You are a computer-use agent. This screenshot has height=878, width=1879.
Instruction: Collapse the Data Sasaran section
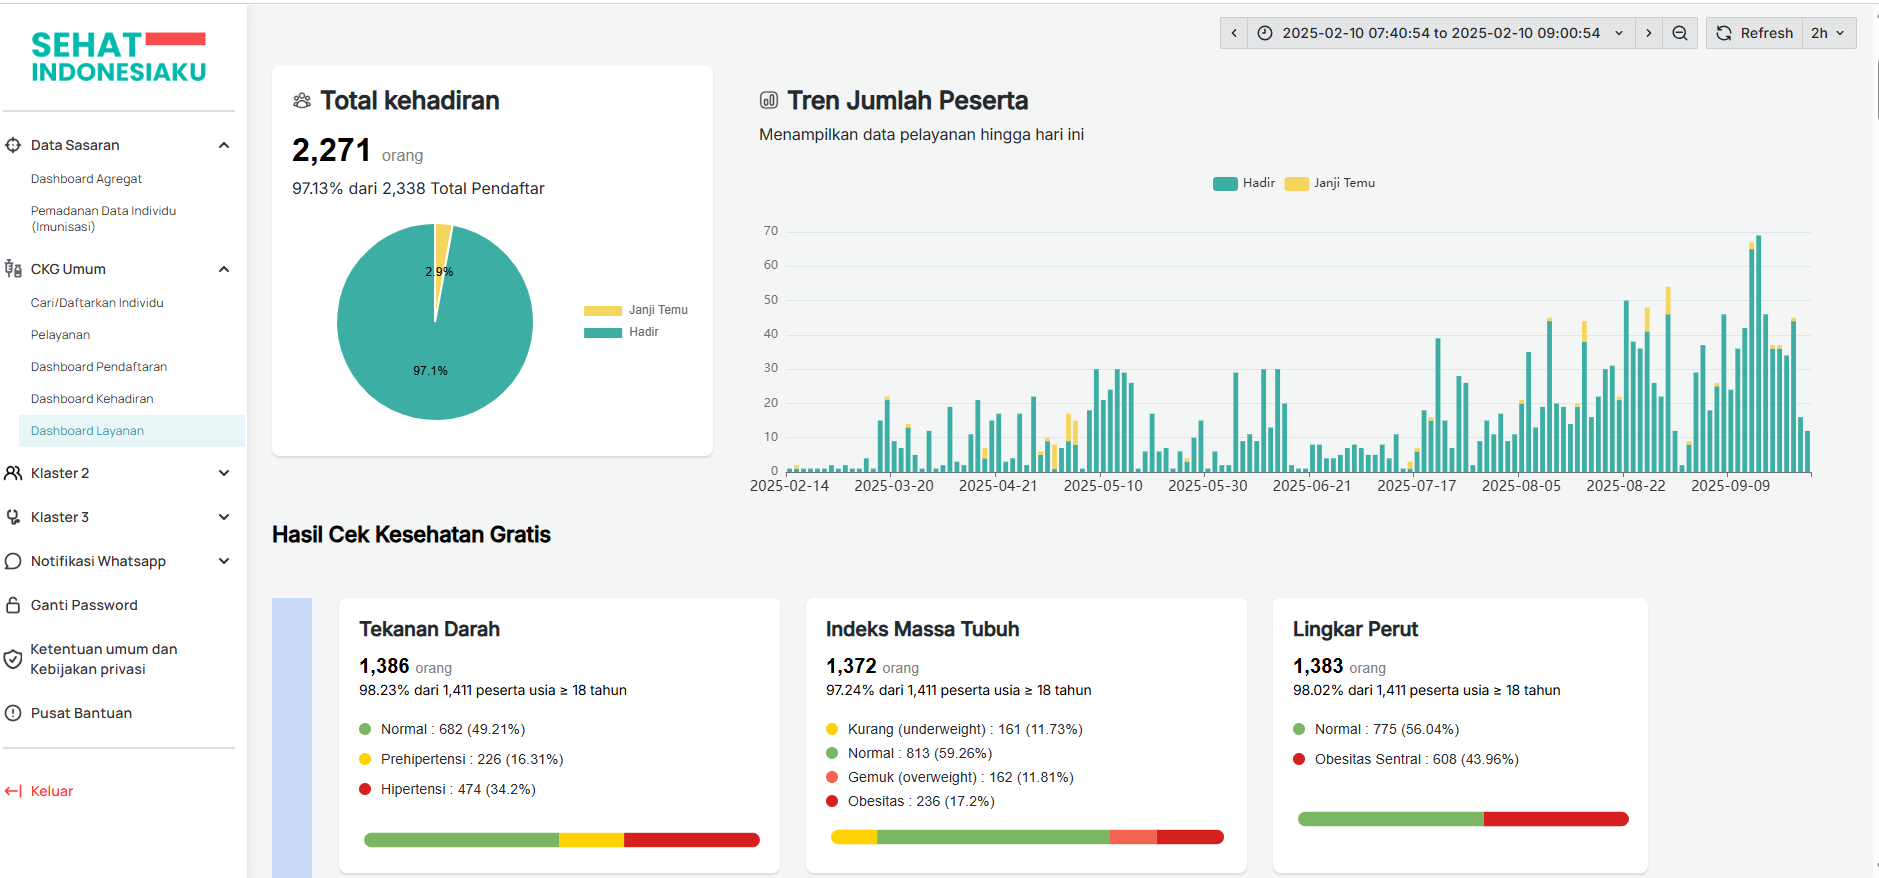[x=224, y=145]
